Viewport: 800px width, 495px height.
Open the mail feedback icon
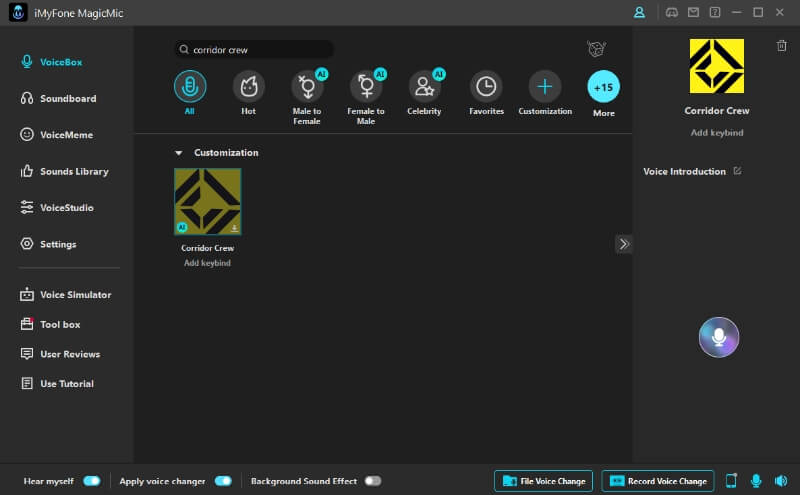click(693, 12)
